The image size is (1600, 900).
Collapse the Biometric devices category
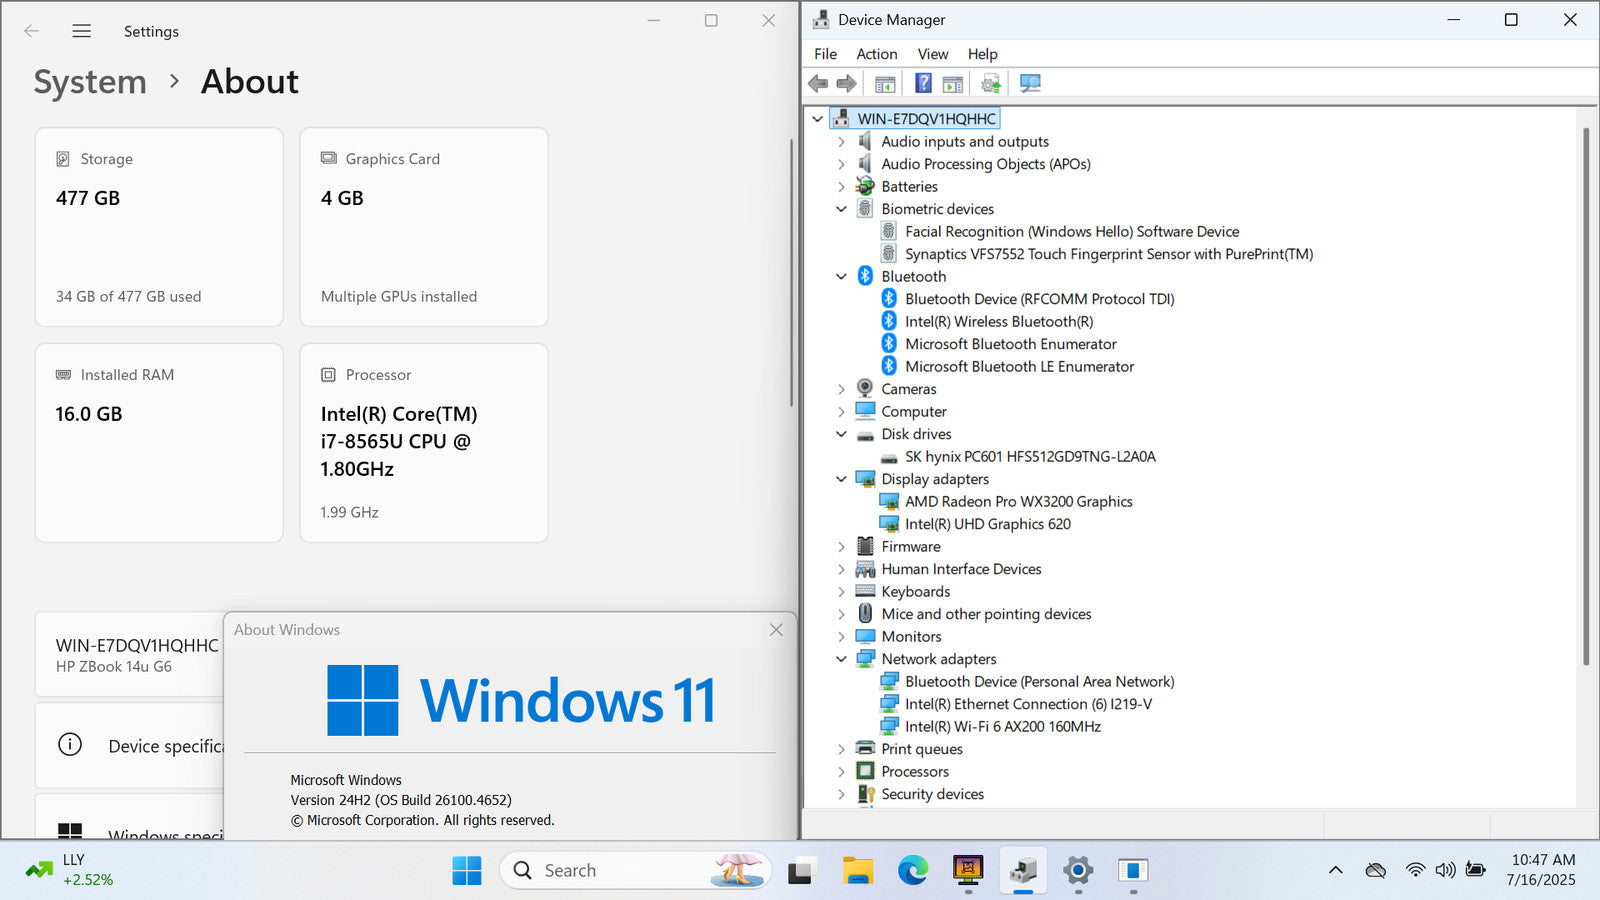pos(841,209)
